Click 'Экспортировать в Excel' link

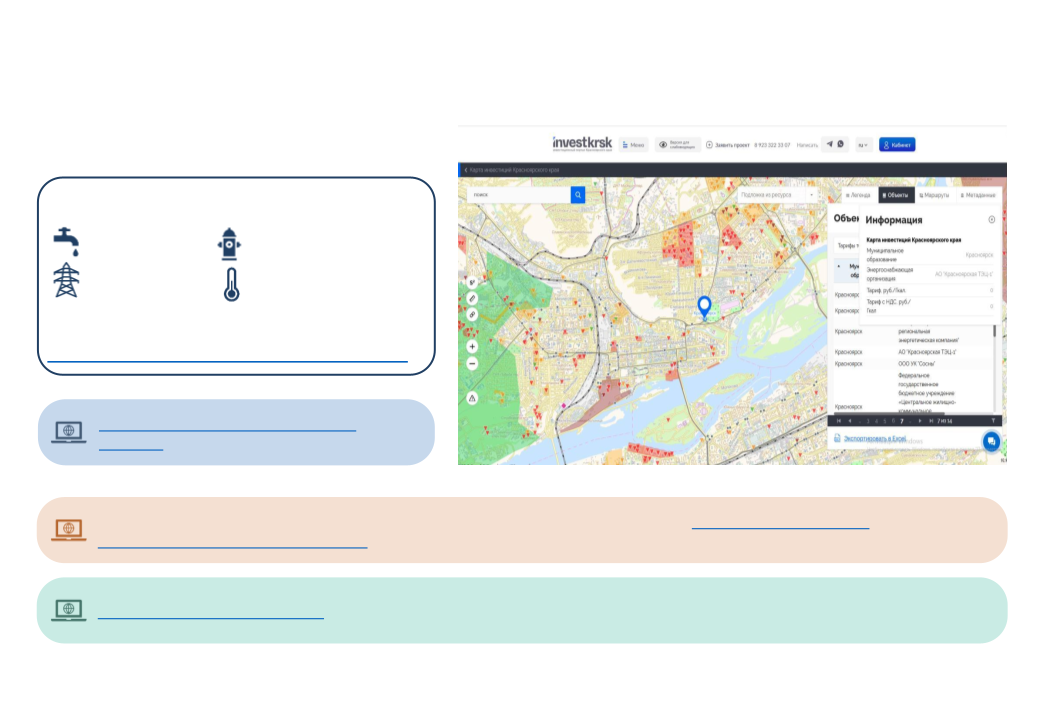tap(873, 438)
